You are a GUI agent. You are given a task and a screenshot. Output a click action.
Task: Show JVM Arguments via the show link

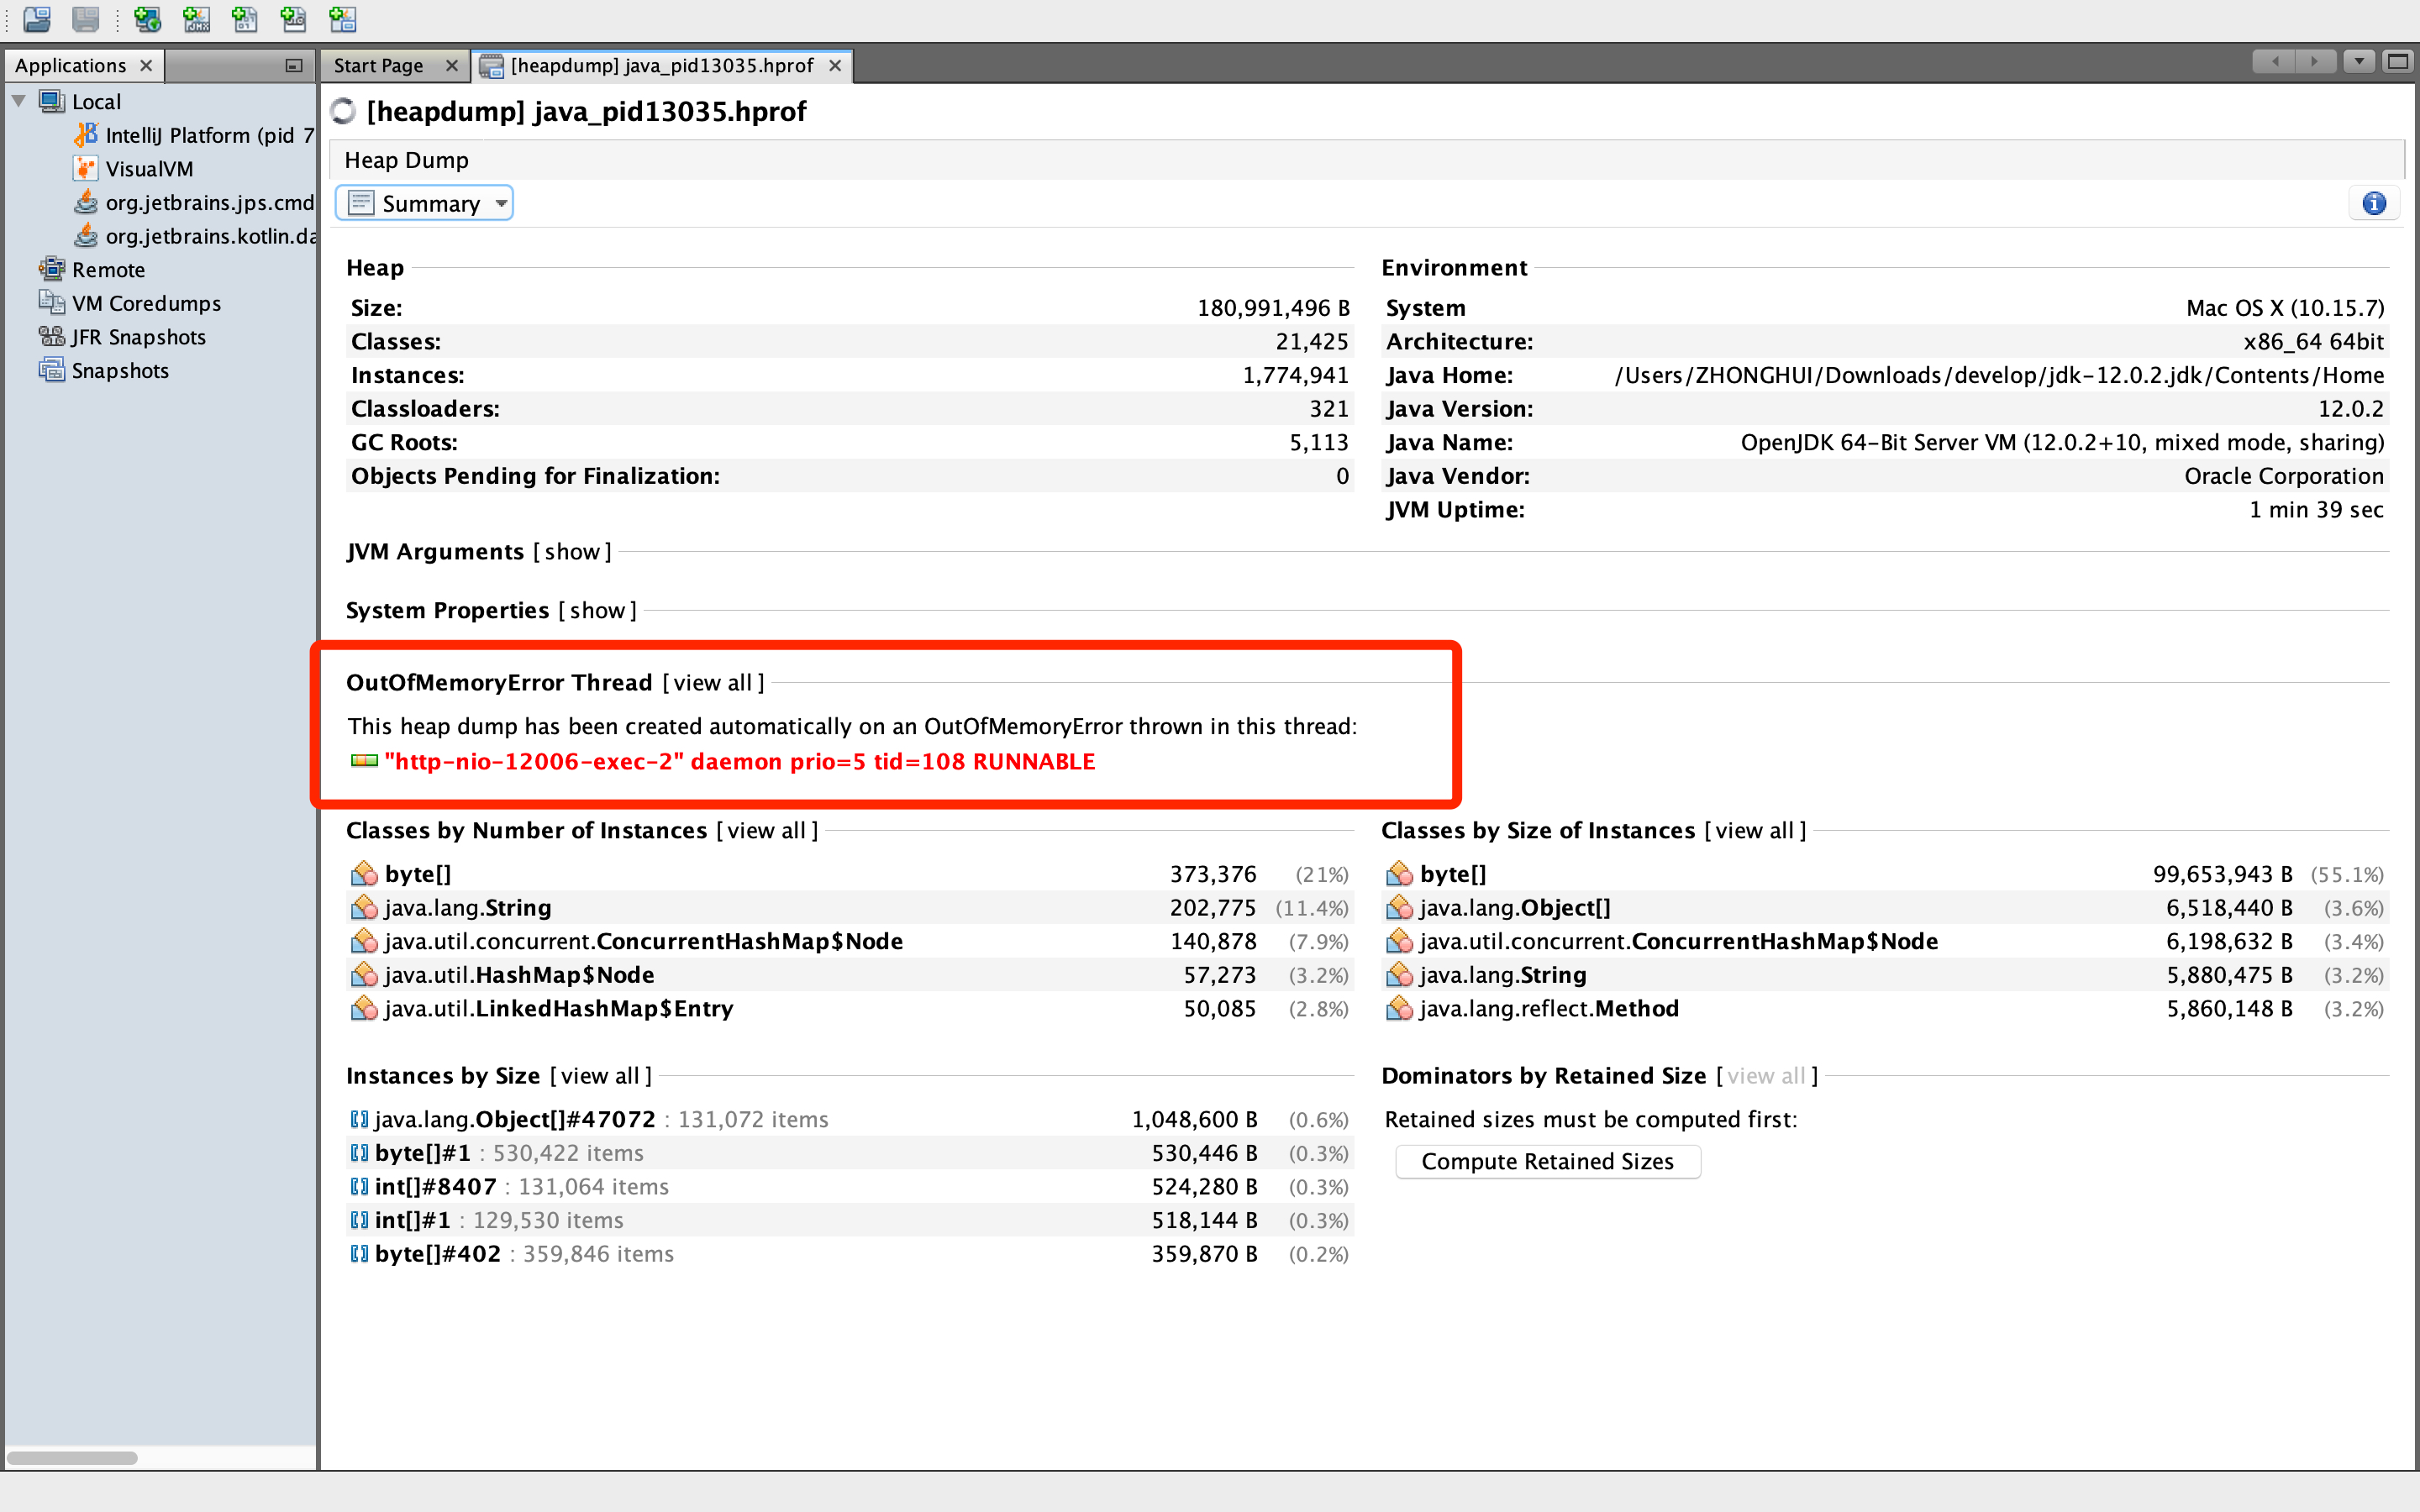coord(571,551)
